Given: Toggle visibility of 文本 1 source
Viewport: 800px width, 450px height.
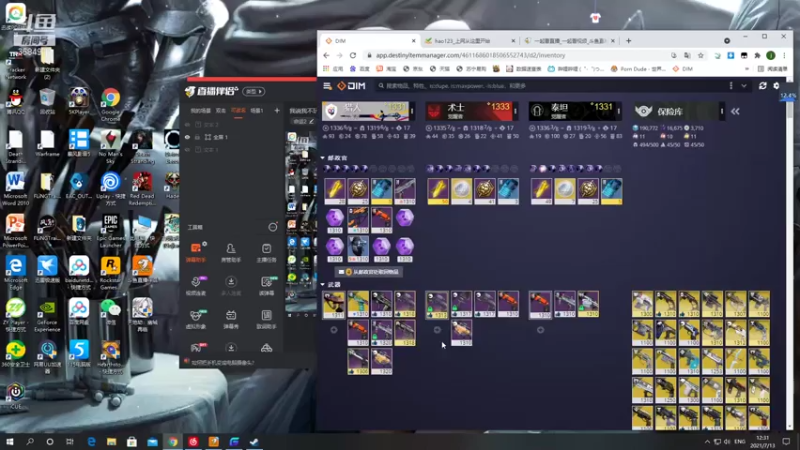Looking at the screenshot, I should [187, 150].
